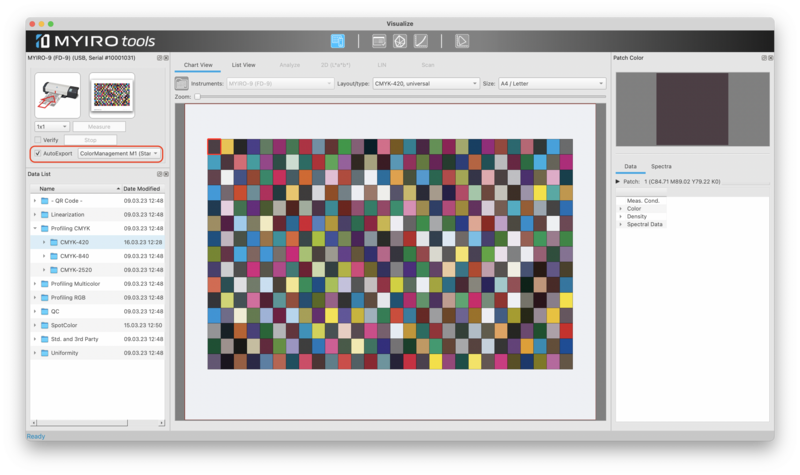Click the Meas. Cond. row
The image size is (800, 475).
[643, 201]
